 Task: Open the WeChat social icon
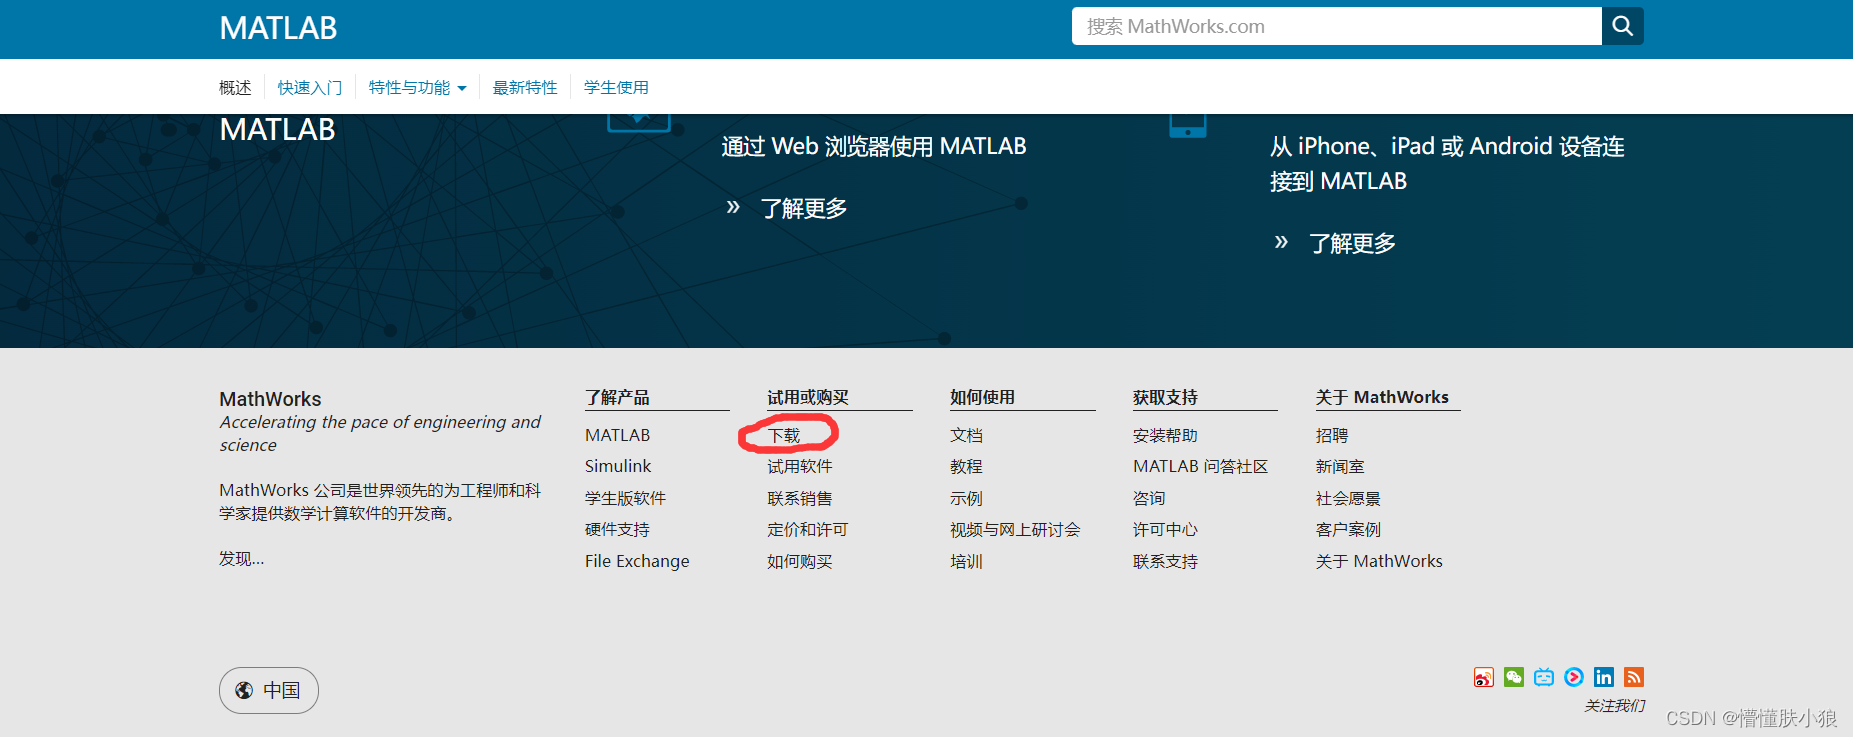[x=1514, y=678]
